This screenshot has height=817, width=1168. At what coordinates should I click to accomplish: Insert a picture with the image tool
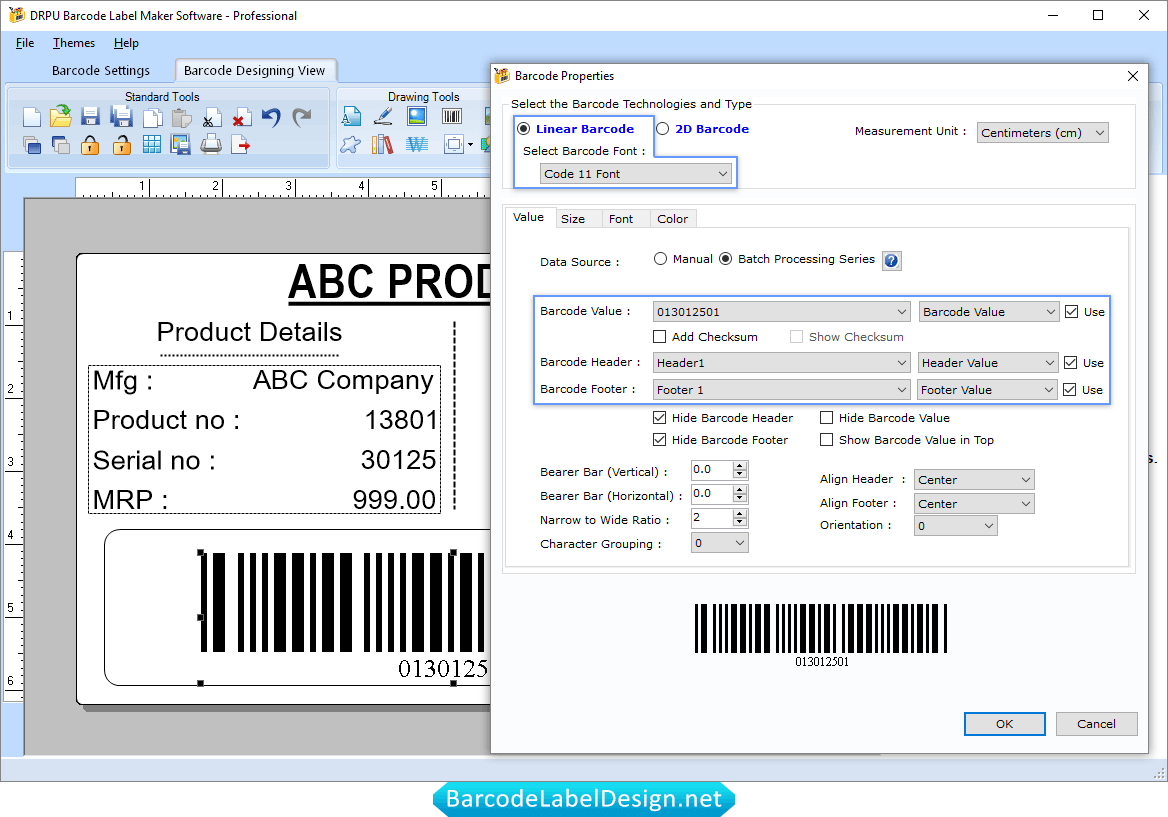(416, 116)
